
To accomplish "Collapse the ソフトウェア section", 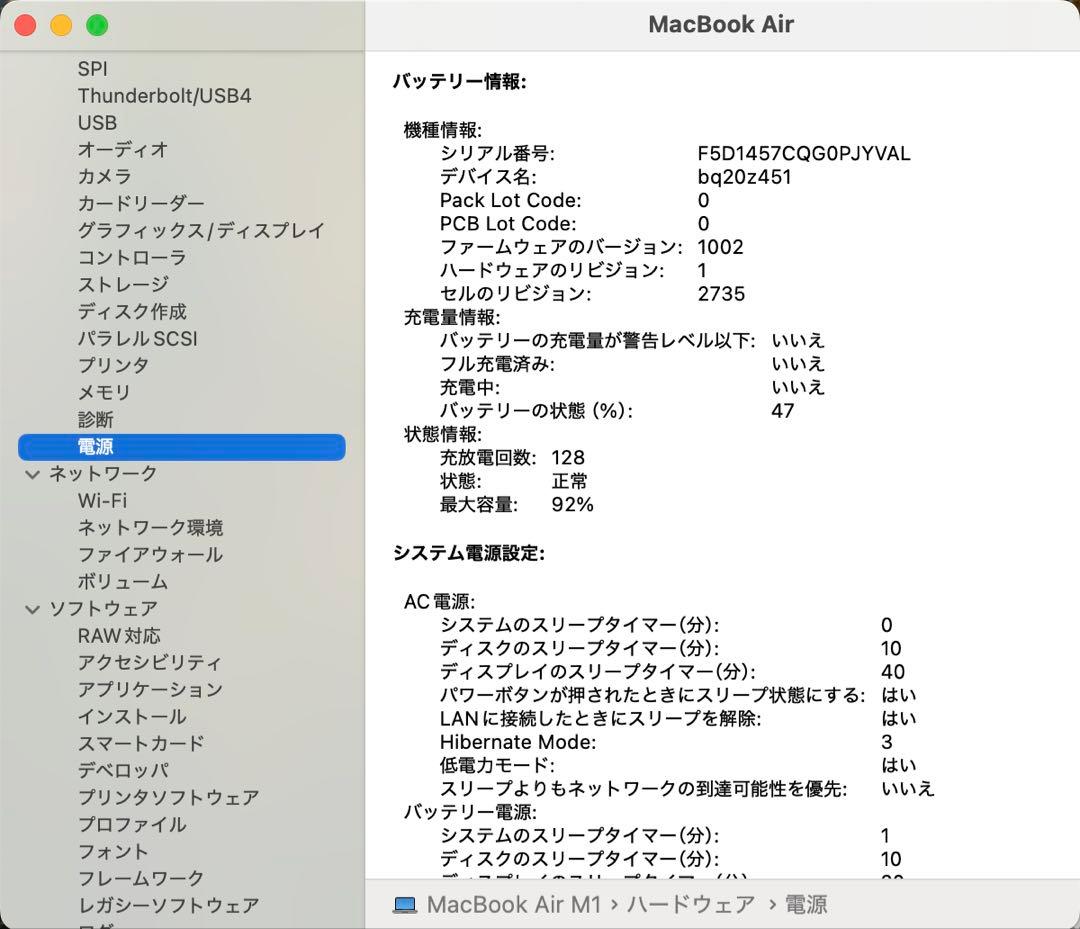I will point(33,608).
